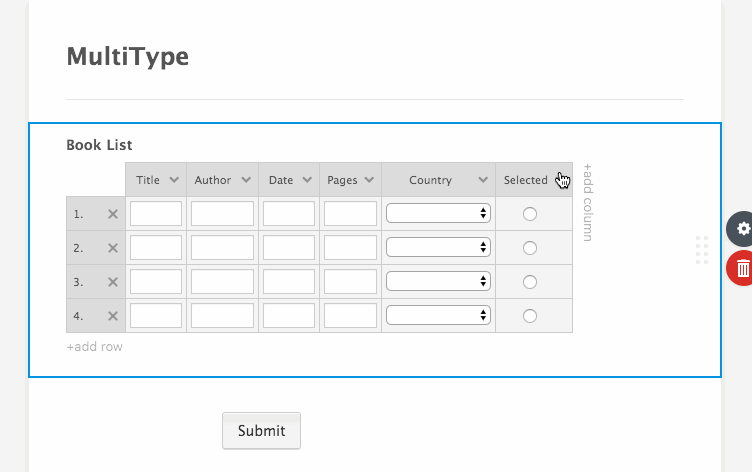Select the radio button in row 4
The width and height of the screenshot is (752, 472).
click(x=530, y=316)
